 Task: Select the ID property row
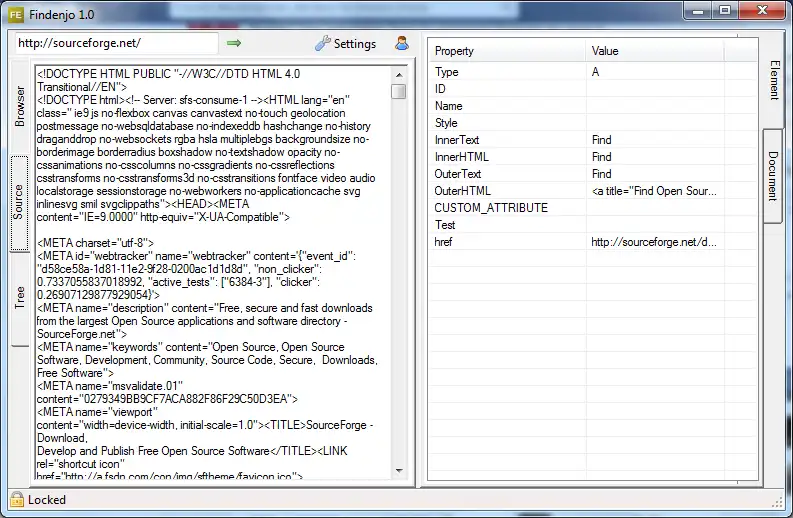593,89
